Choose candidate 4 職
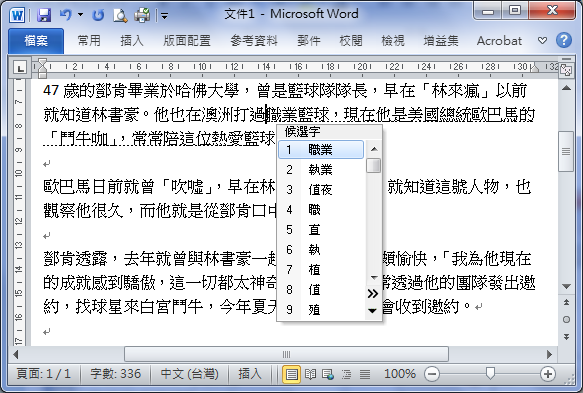Viewport: 583px width, 393px height. [x=321, y=210]
